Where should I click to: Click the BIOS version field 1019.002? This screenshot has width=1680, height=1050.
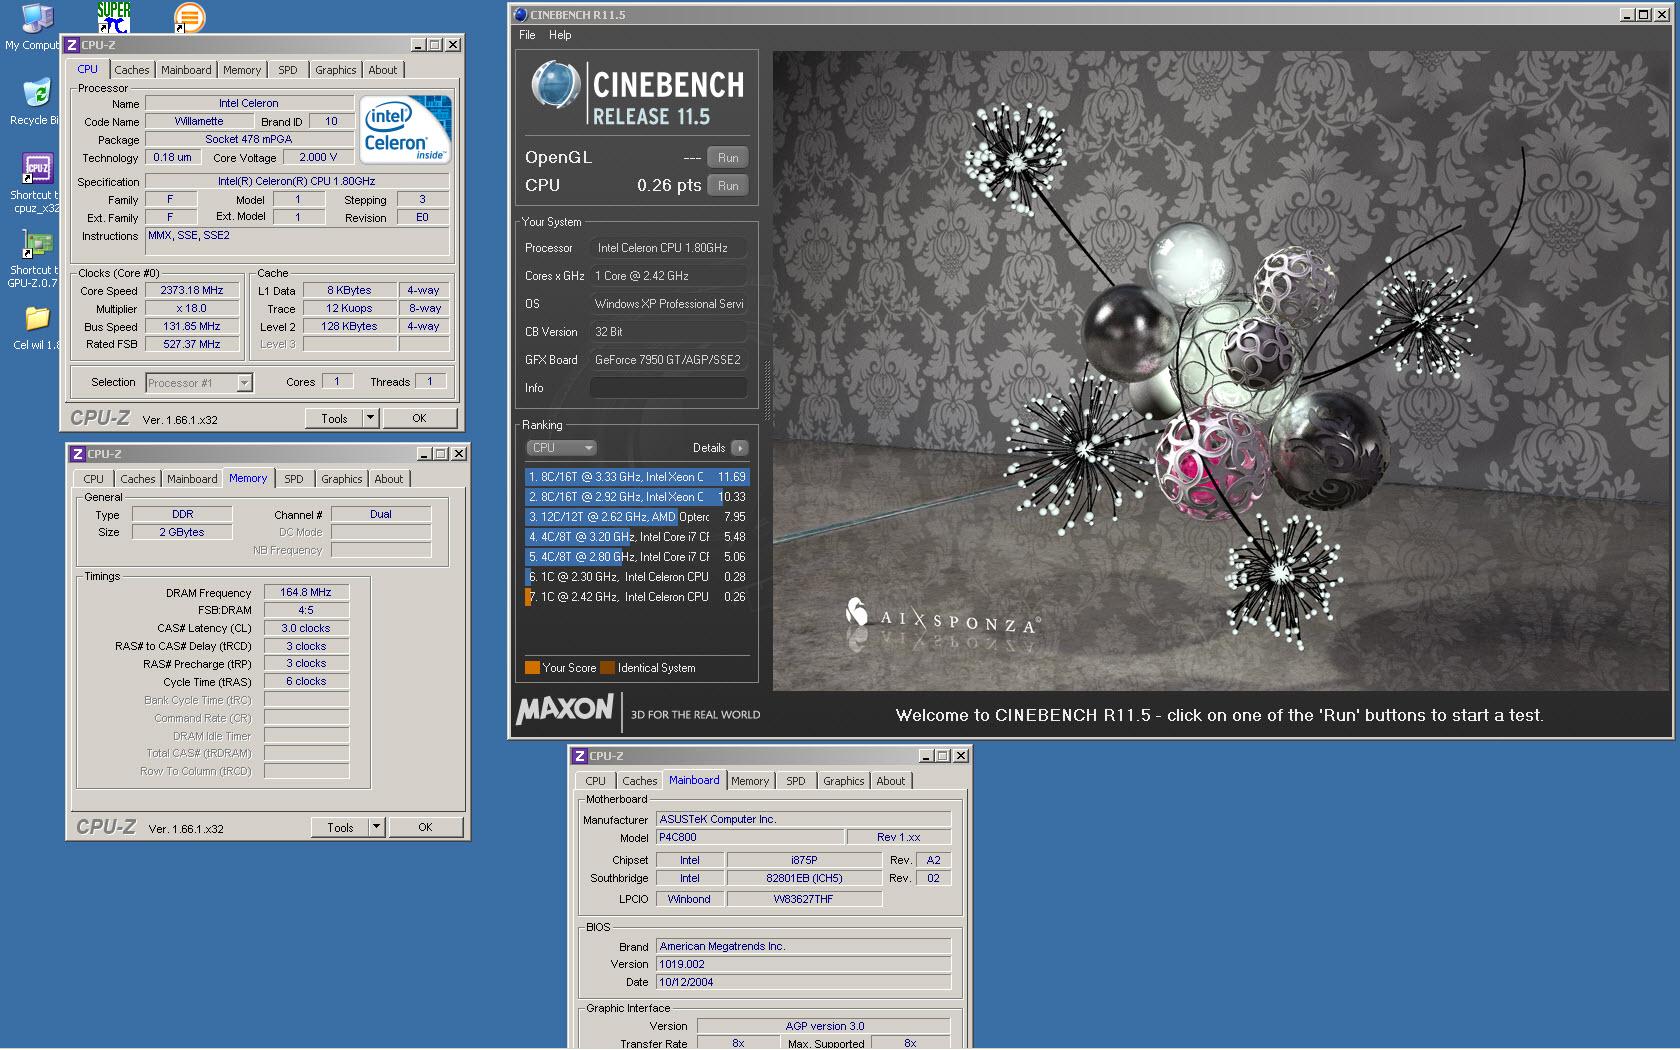(803, 964)
